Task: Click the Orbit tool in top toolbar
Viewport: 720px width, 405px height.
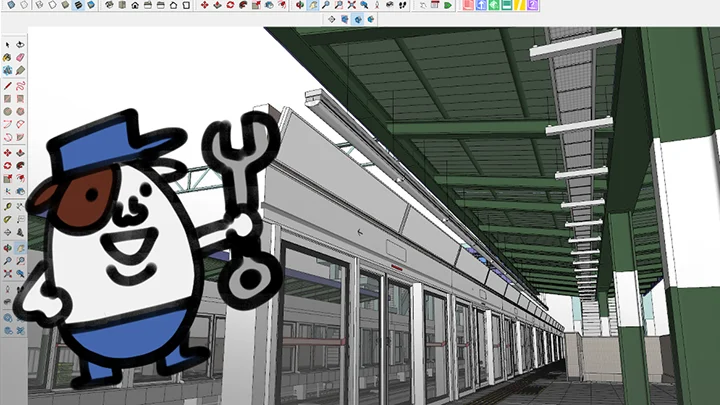Action: (299, 5)
